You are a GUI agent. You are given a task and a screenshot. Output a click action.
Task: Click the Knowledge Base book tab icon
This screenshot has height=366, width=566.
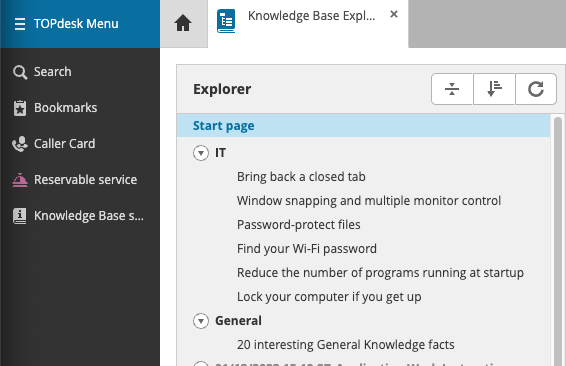(x=226, y=21)
